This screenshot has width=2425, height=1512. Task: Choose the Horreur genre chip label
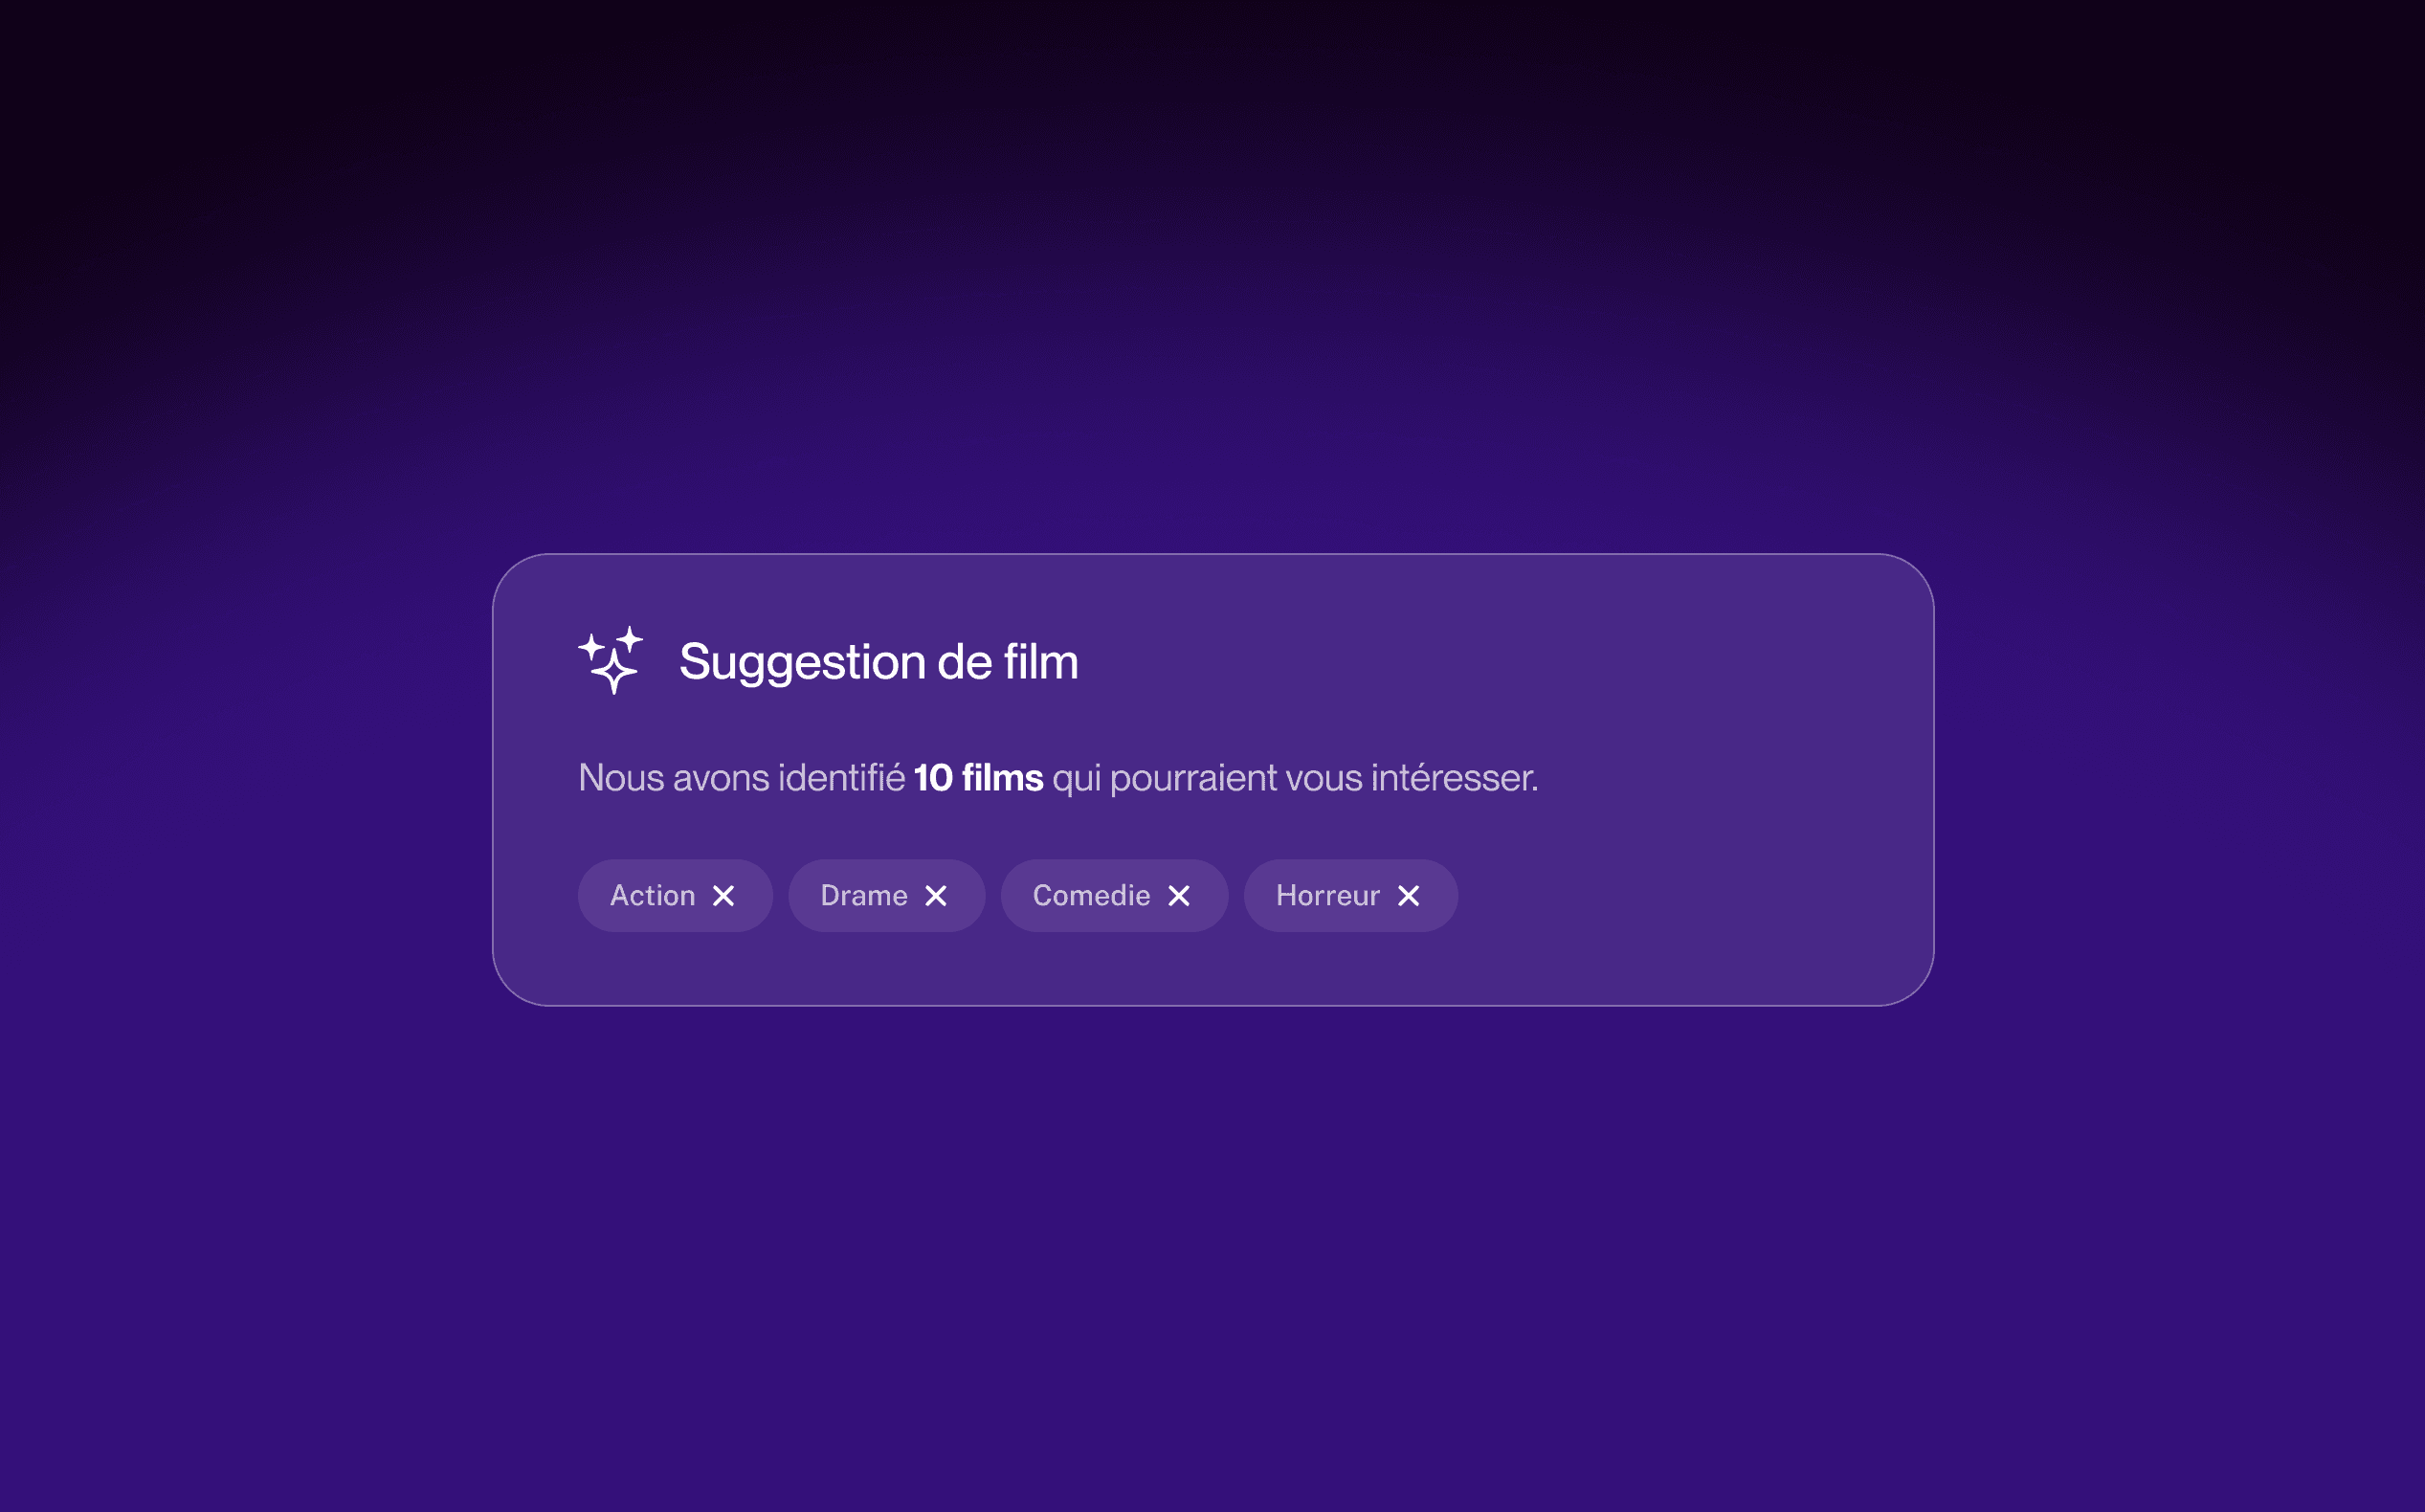[1328, 896]
